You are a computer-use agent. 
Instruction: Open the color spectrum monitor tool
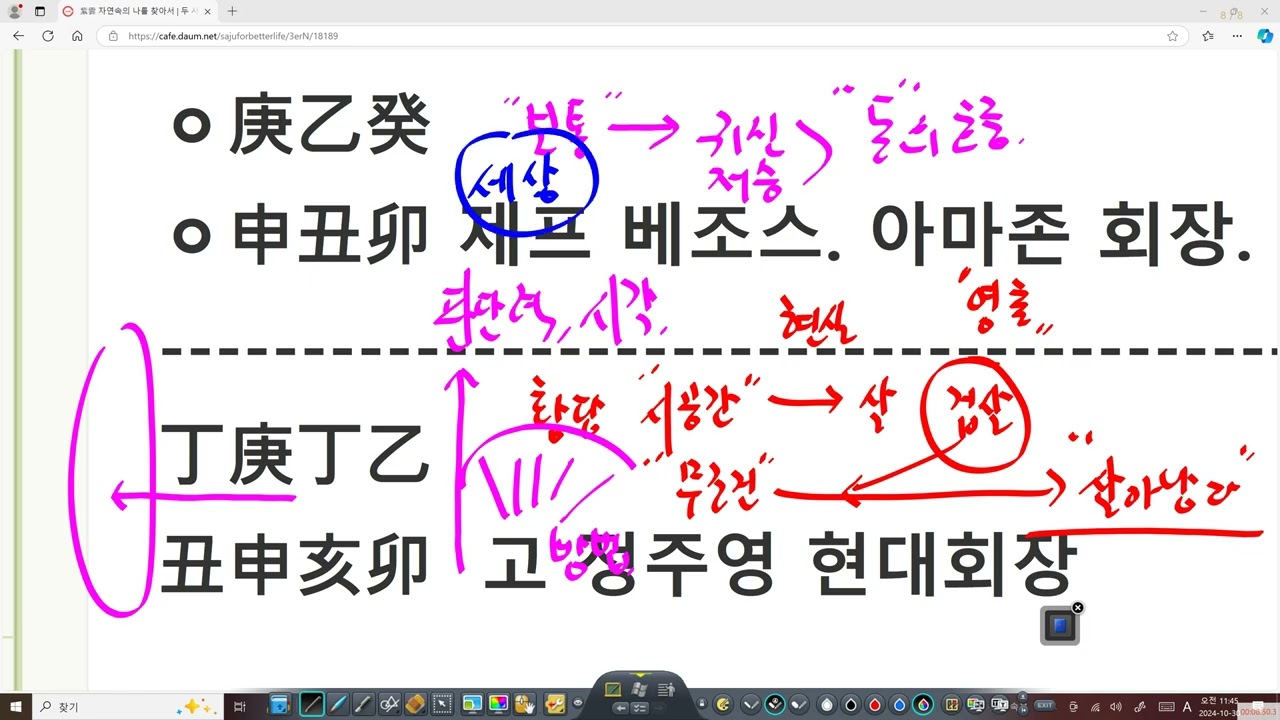(499, 705)
